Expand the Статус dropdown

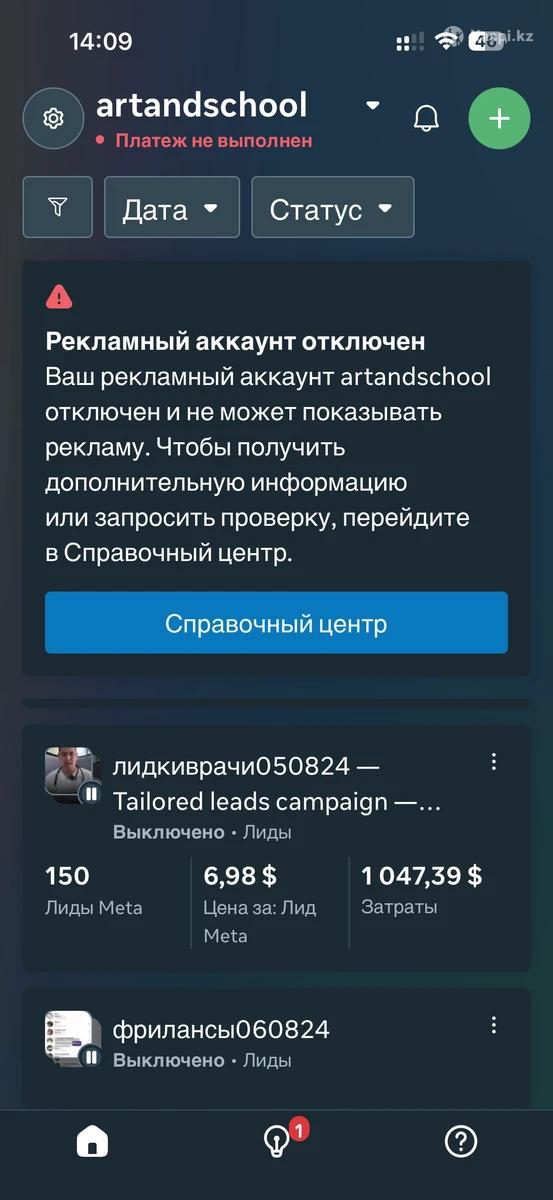pyautogui.click(x=333, y=207)
